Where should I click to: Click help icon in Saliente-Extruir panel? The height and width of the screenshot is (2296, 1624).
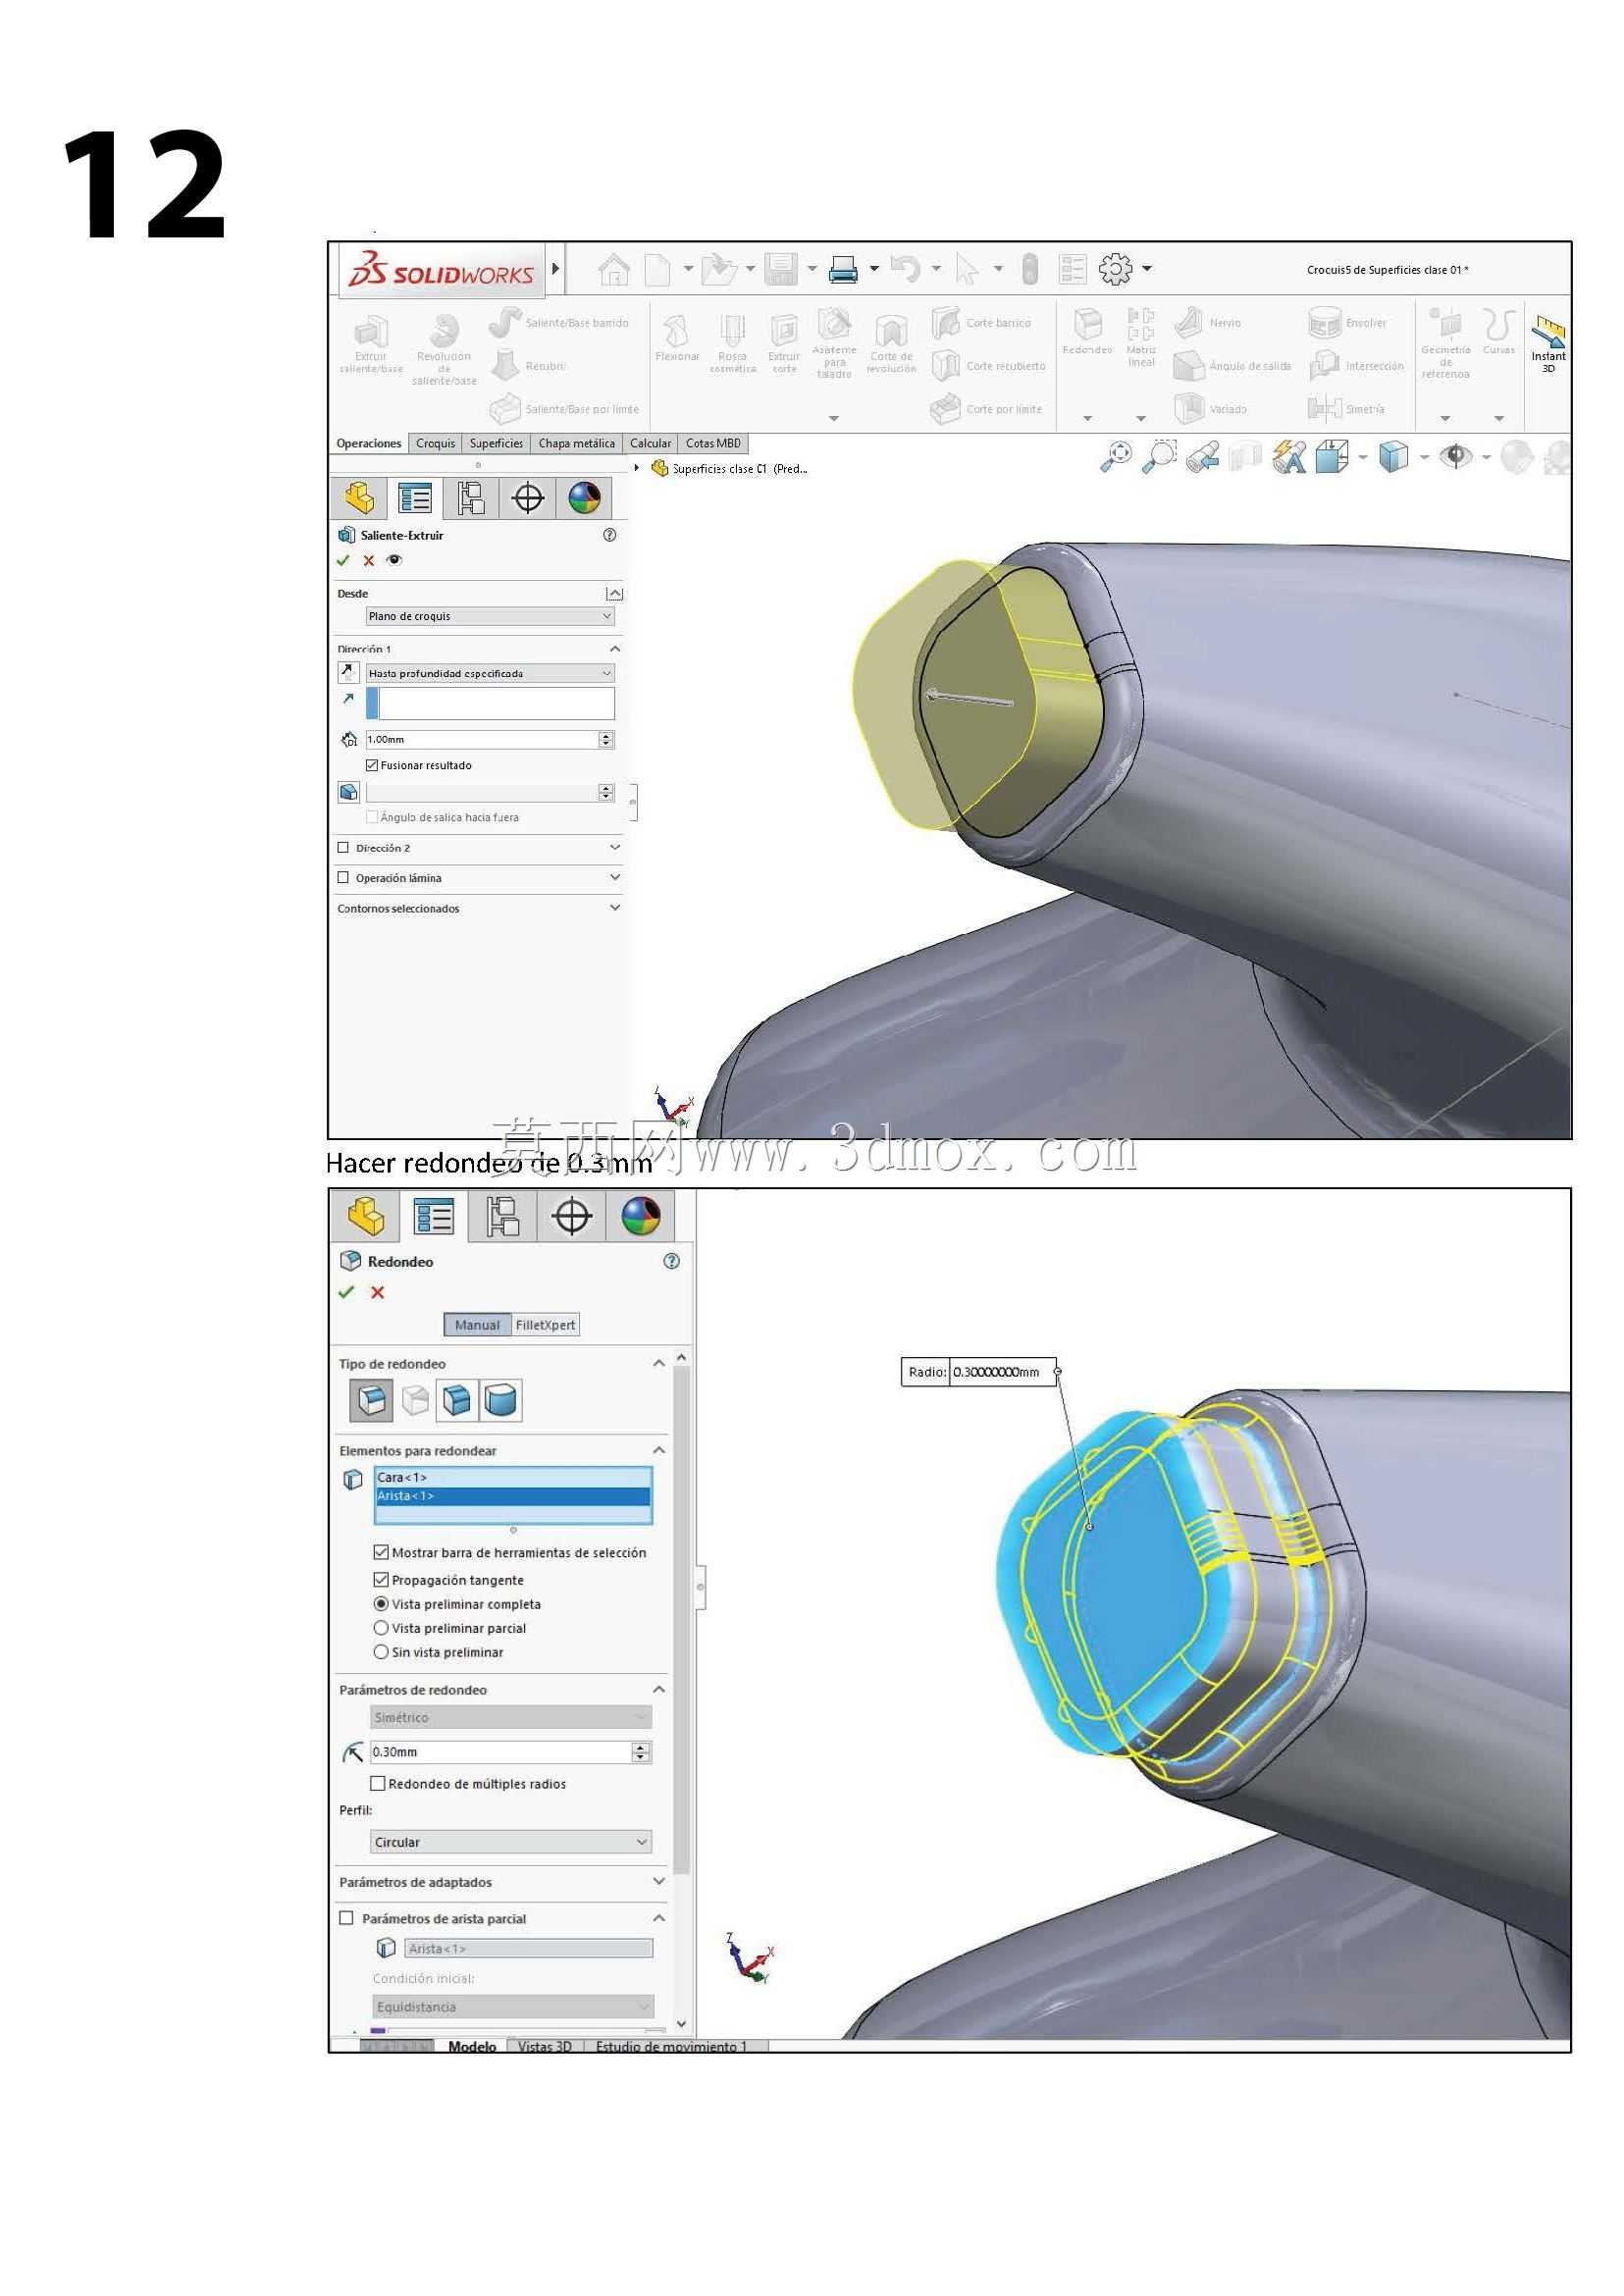coord(610,535)
